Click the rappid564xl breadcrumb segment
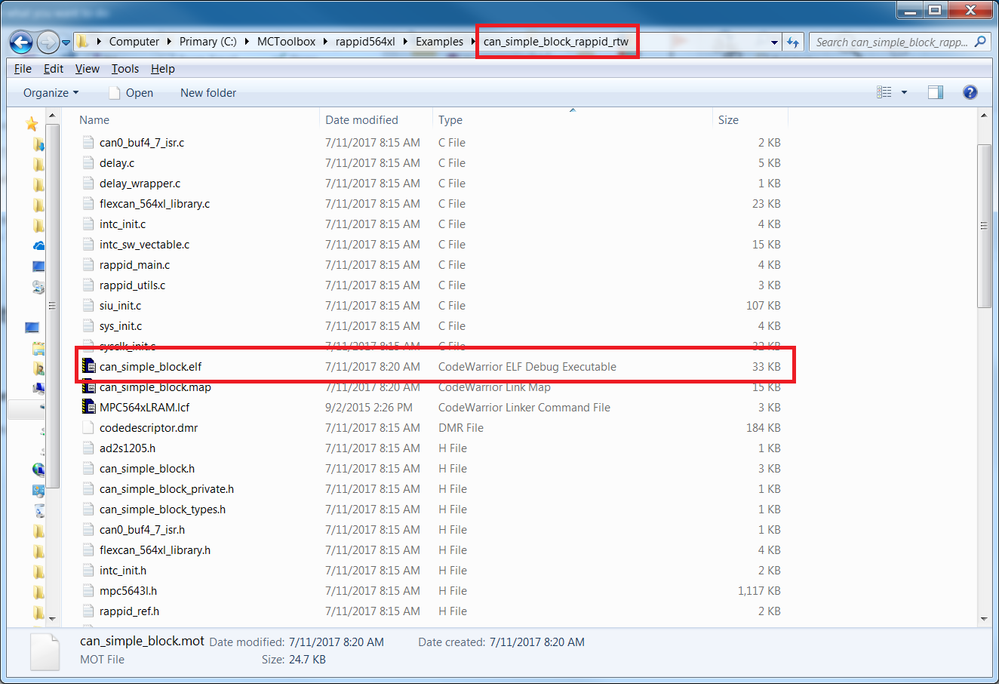This screenshot has height=684, width=999. point(365,42)
